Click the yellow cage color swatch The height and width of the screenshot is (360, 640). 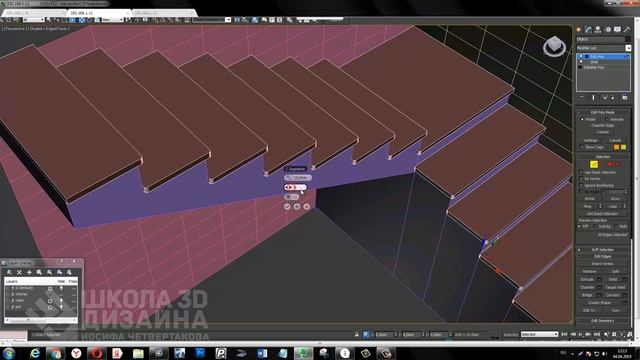tap(623, 147)
